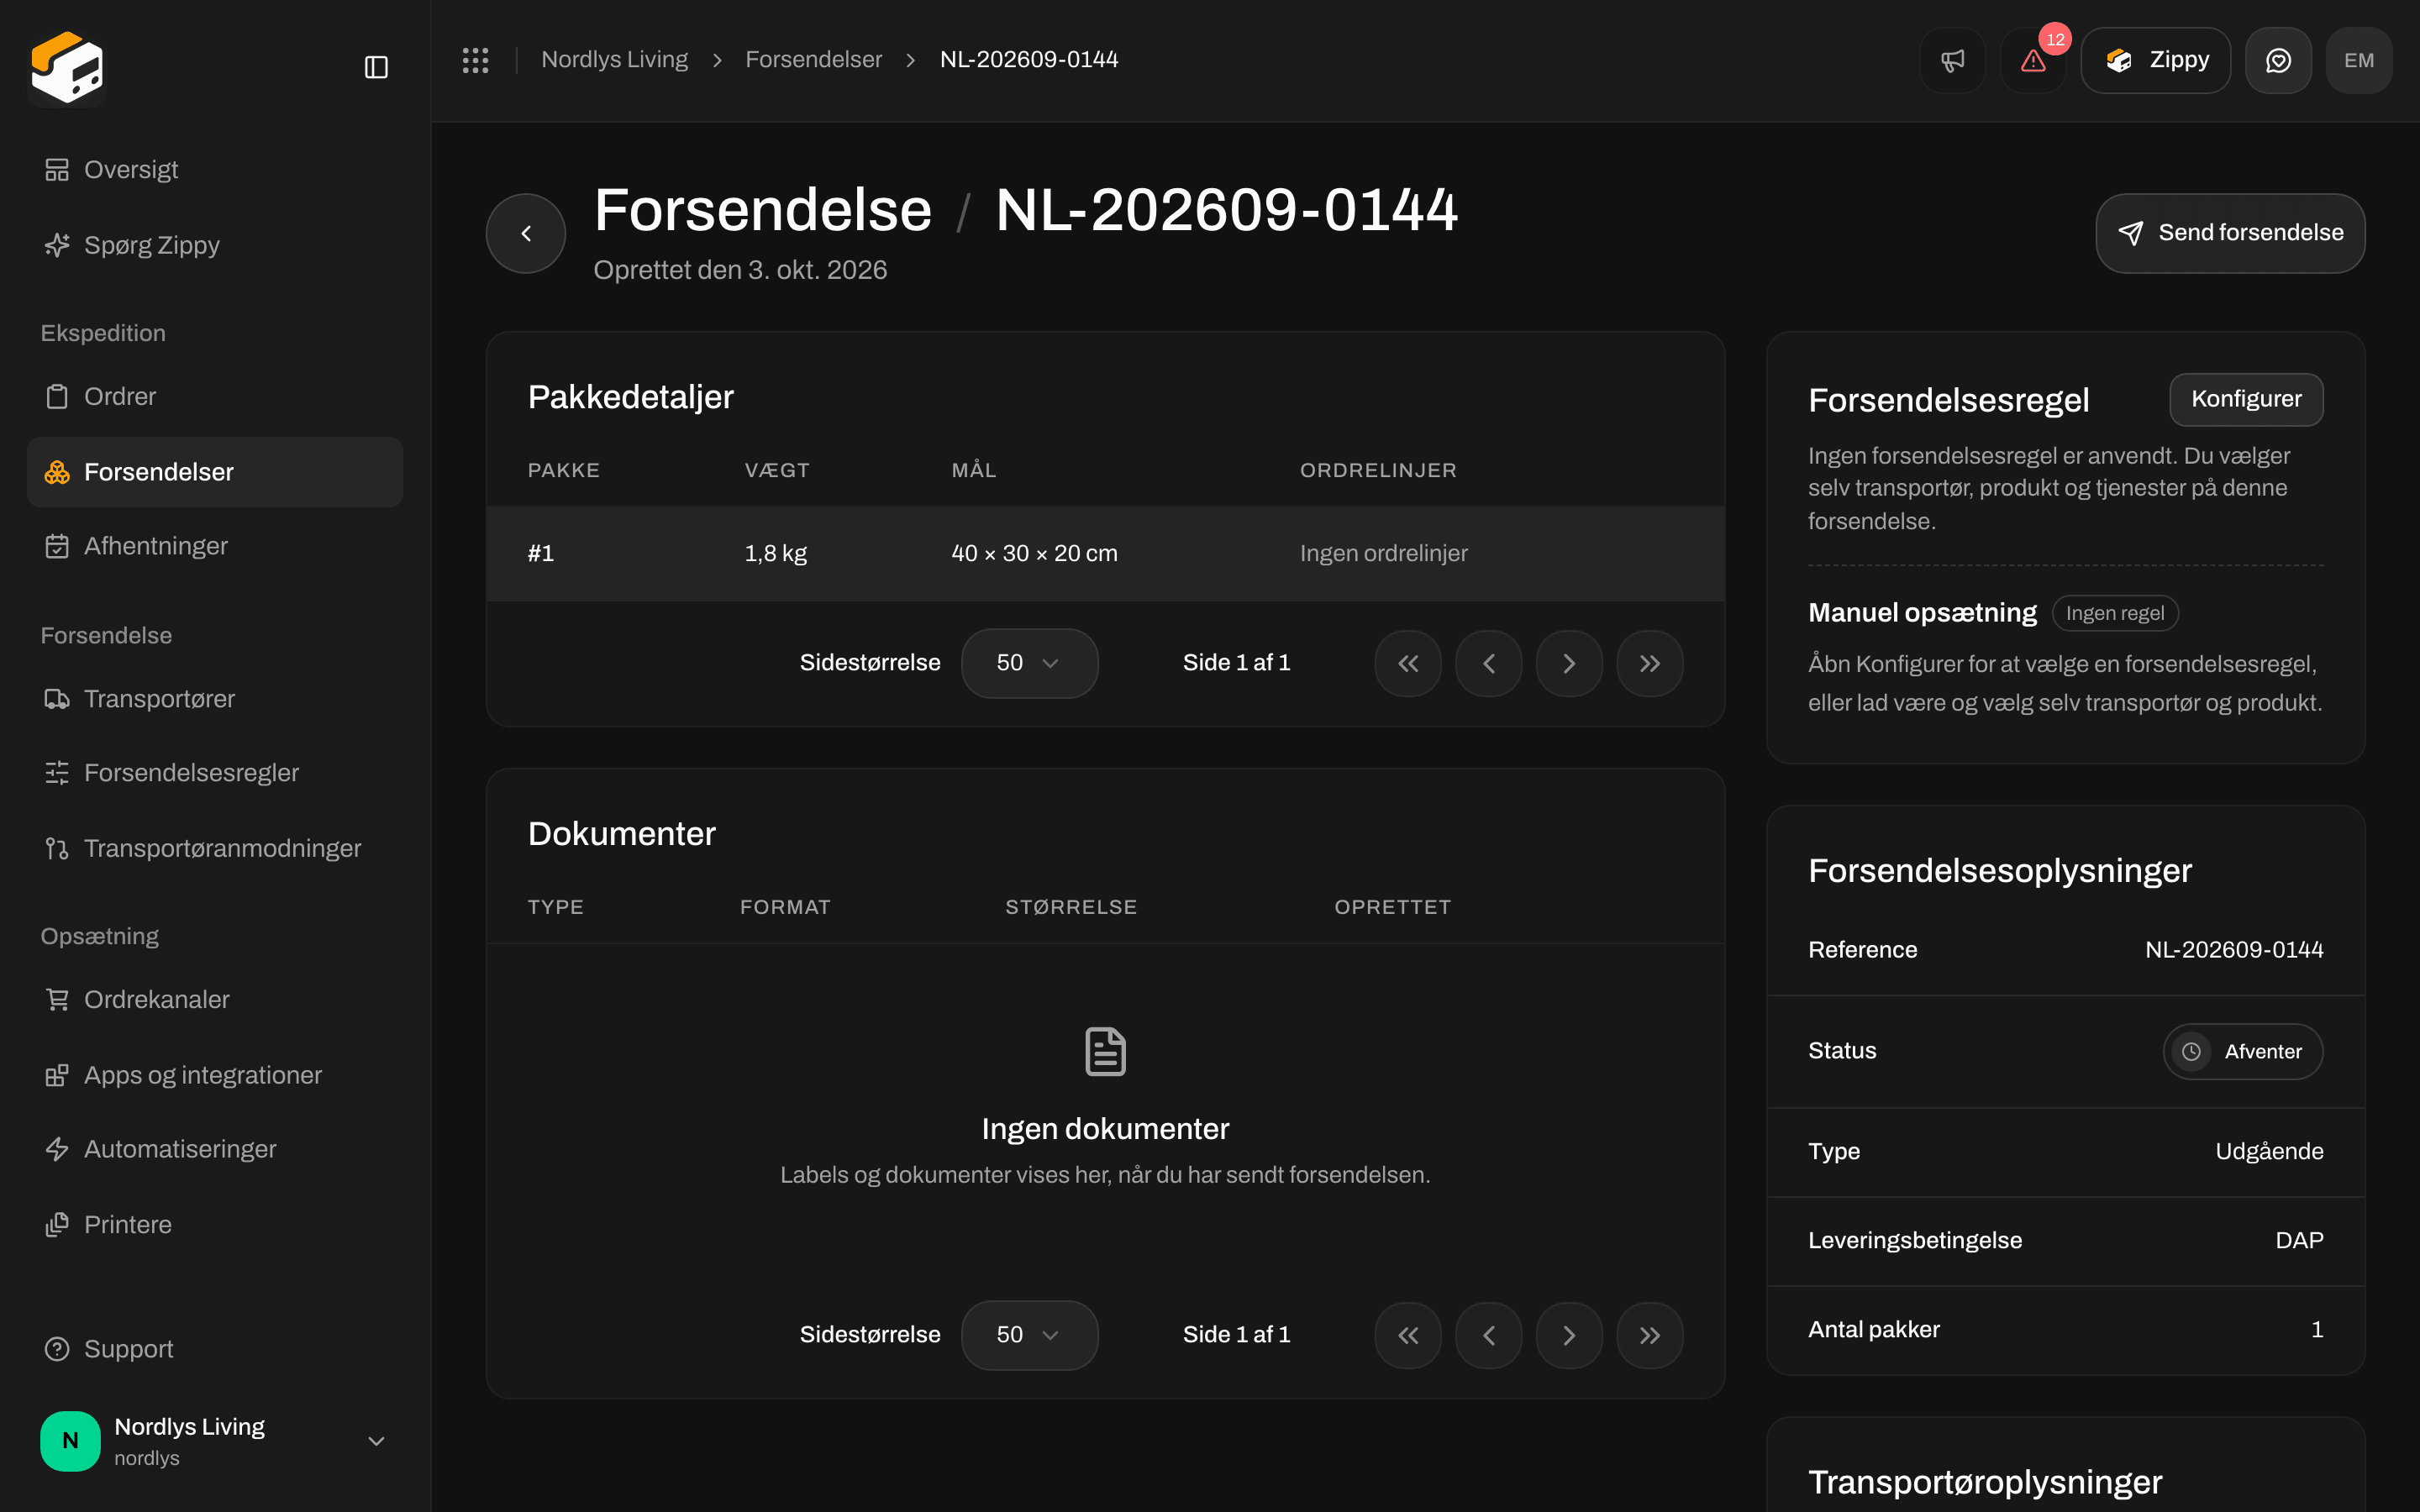Open Oversigt in the sidebar

tap(215, 170)
